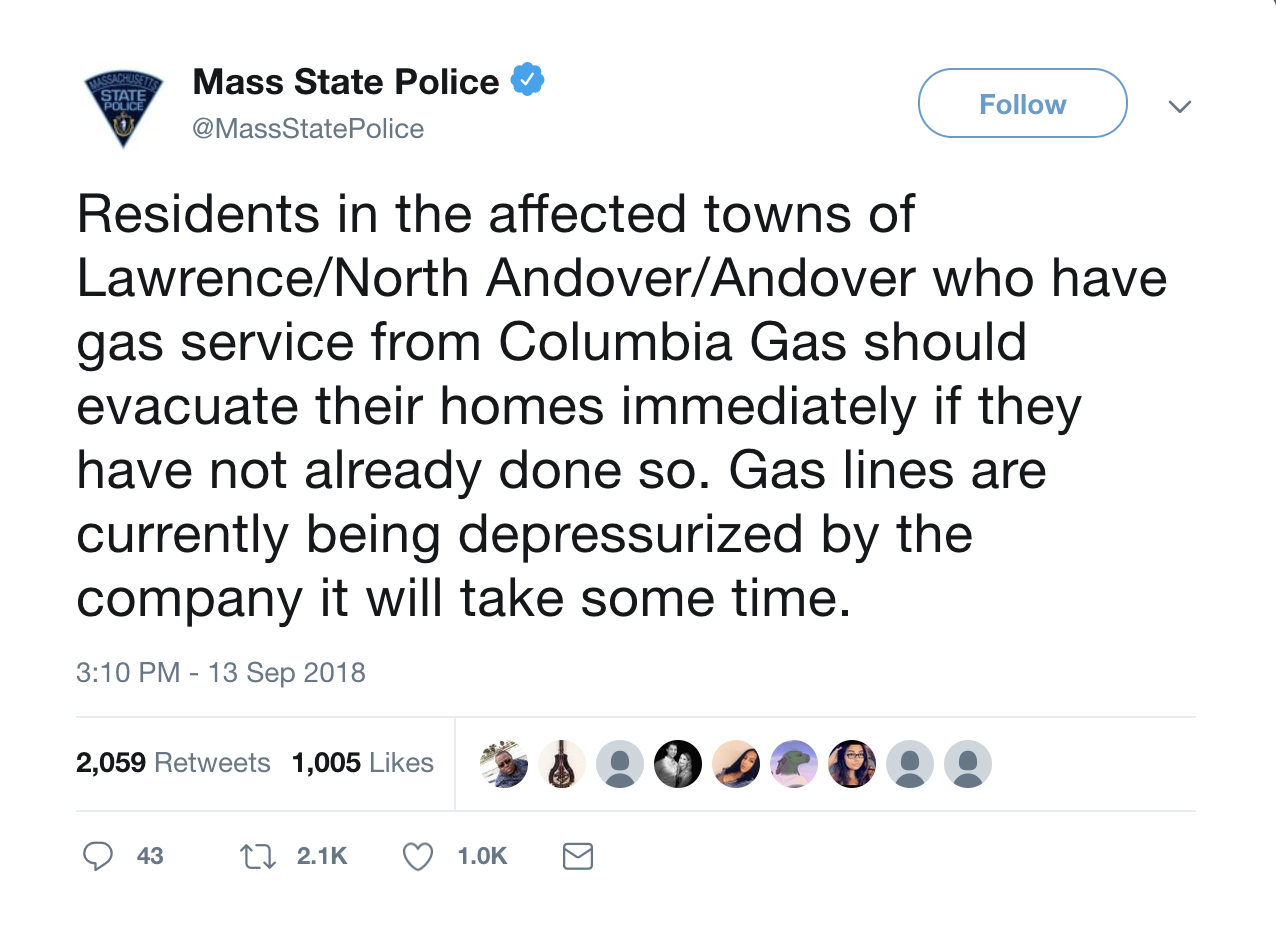Open liker avatar of woman wearing glasses
Screen dimensions: 1276x930
point(852,764)
